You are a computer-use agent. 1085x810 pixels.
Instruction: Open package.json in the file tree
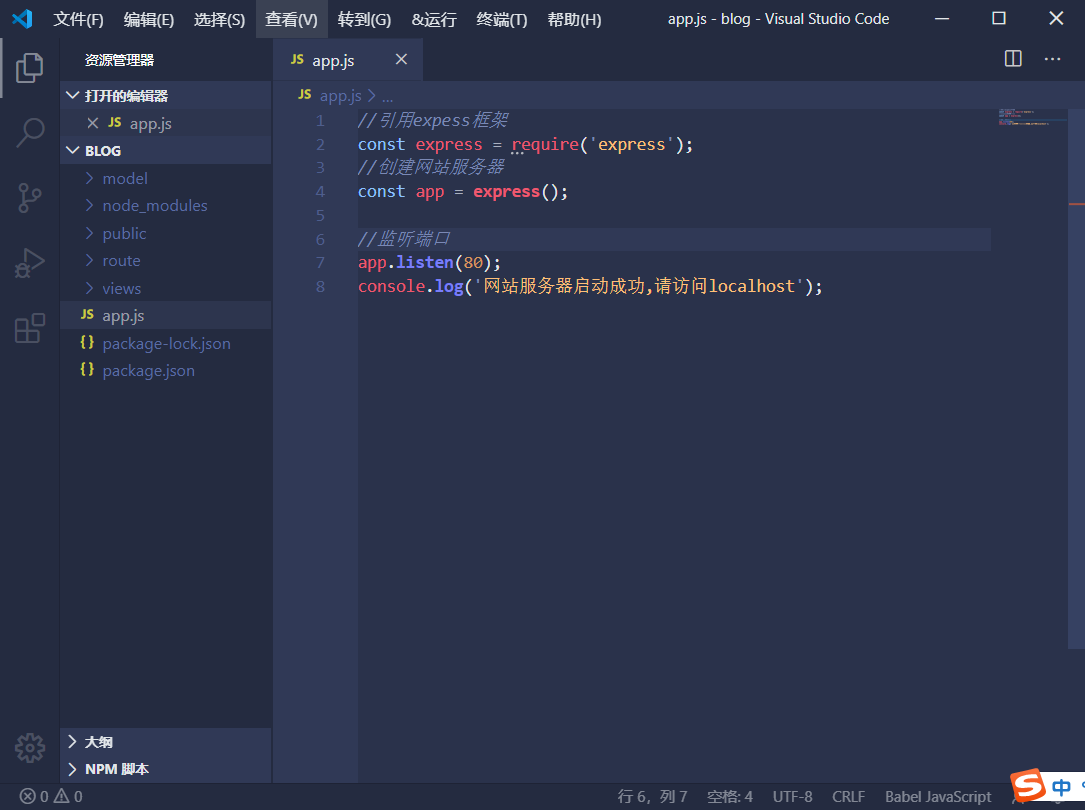point(148,371)
